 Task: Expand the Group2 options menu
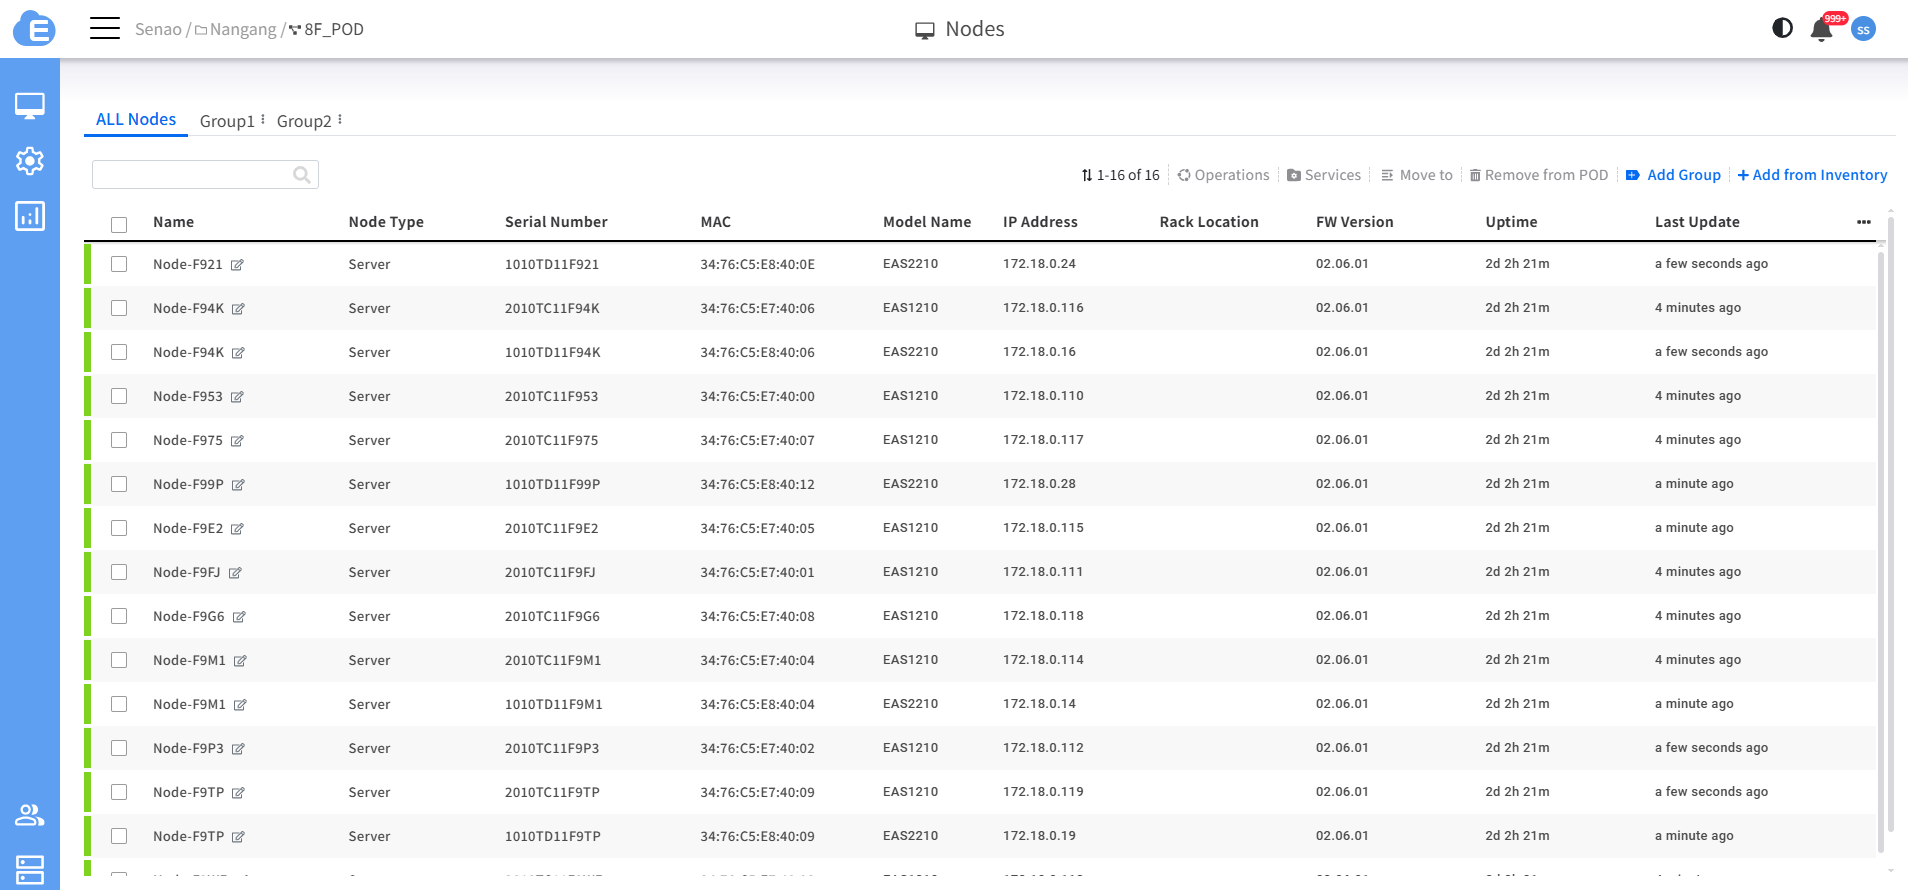pyautogui.click(x=340, y=120)
